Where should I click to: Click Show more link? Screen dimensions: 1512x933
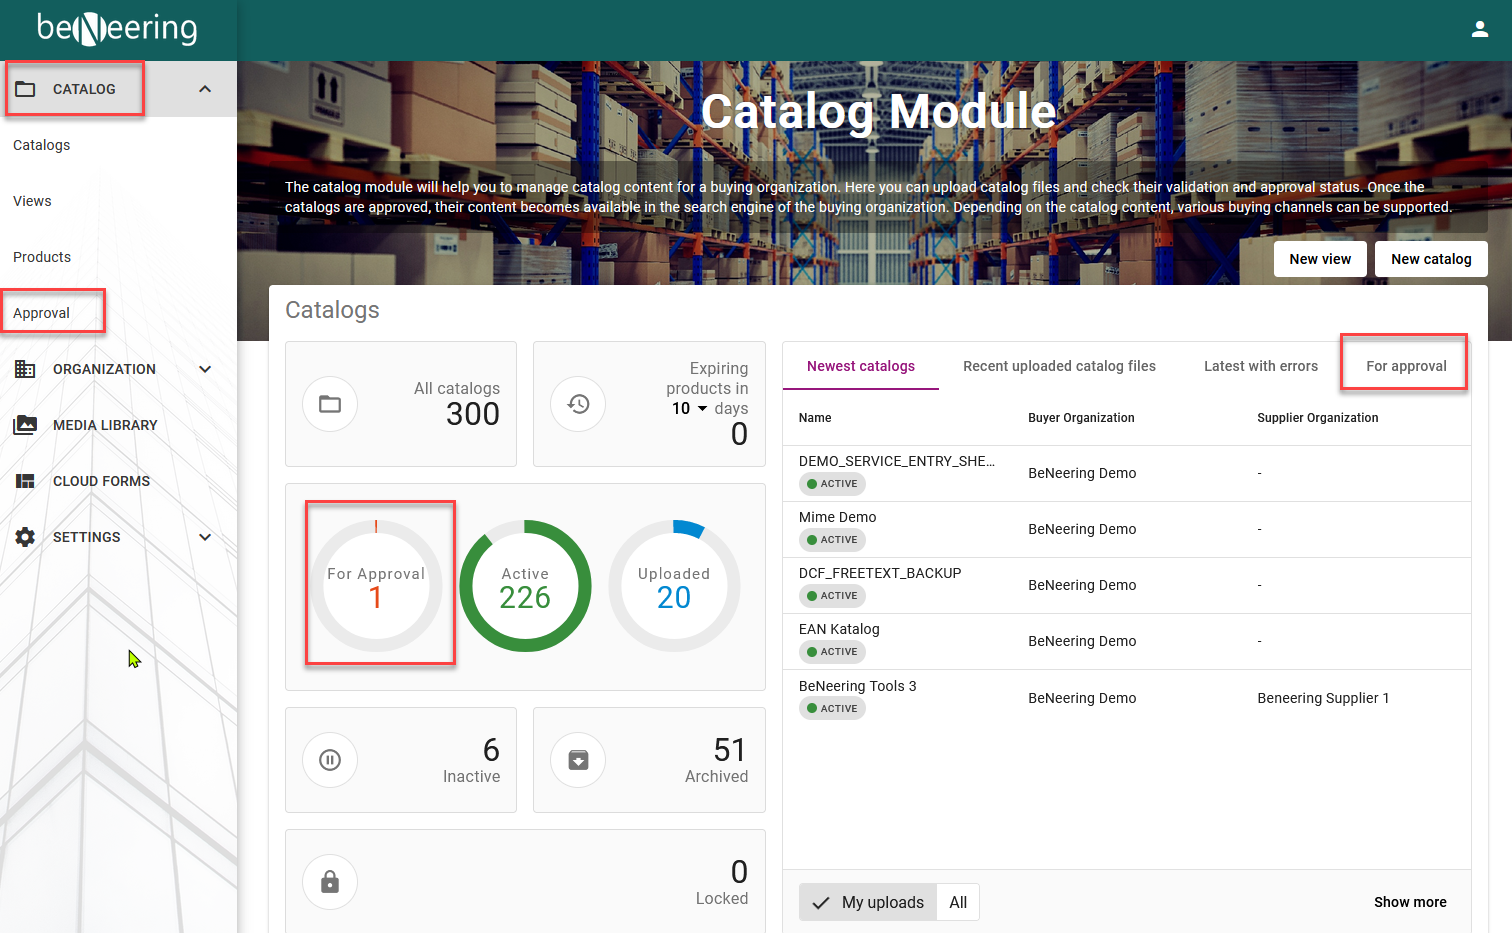1410,902
